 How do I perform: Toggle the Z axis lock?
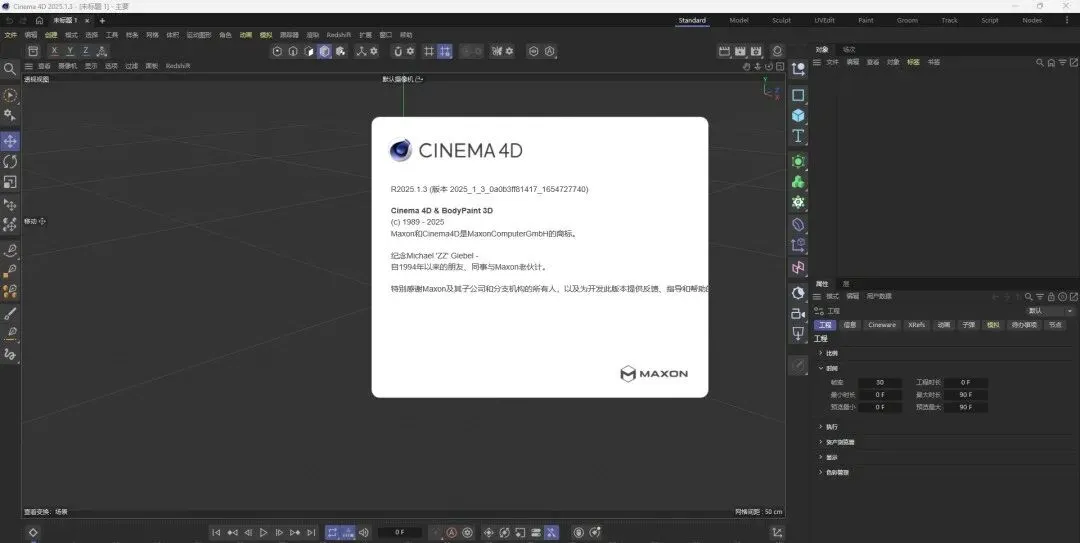pos(85,51)
